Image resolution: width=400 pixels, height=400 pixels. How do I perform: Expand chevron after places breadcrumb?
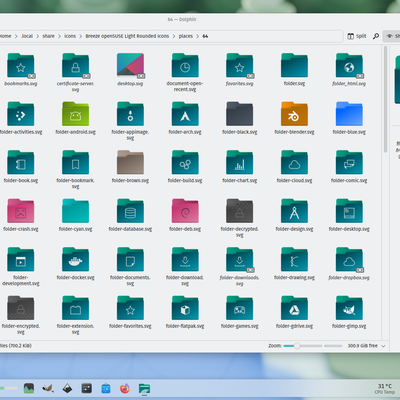click(x=198, y=36)
